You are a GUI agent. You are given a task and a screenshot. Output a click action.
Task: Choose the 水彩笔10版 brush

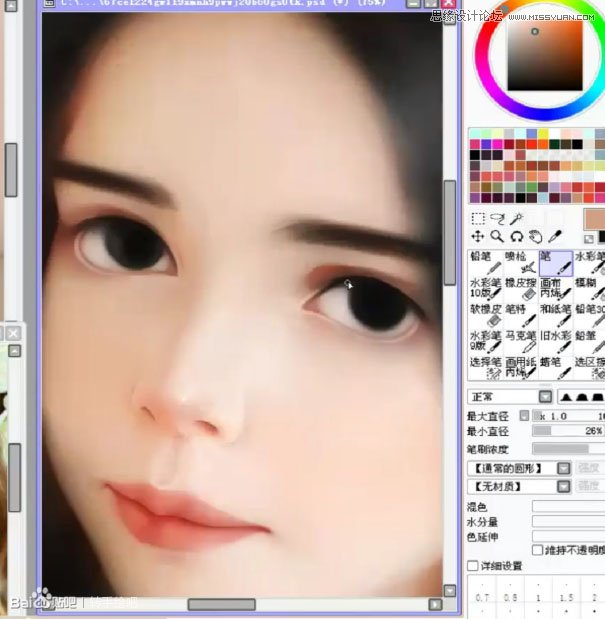tap(486, 289)
